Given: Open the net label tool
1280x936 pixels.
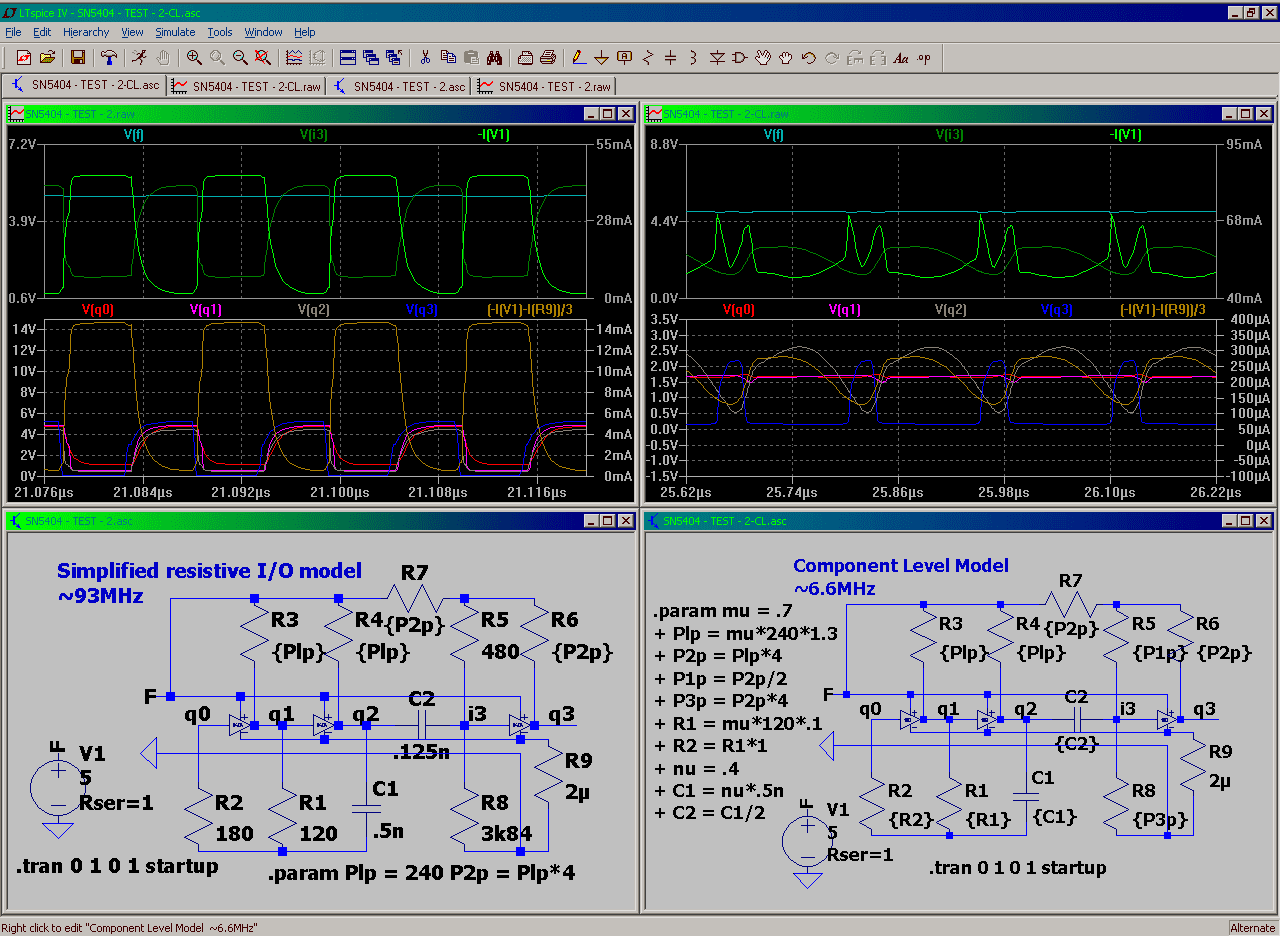Looking at the screenshot, I should (624, 57).
